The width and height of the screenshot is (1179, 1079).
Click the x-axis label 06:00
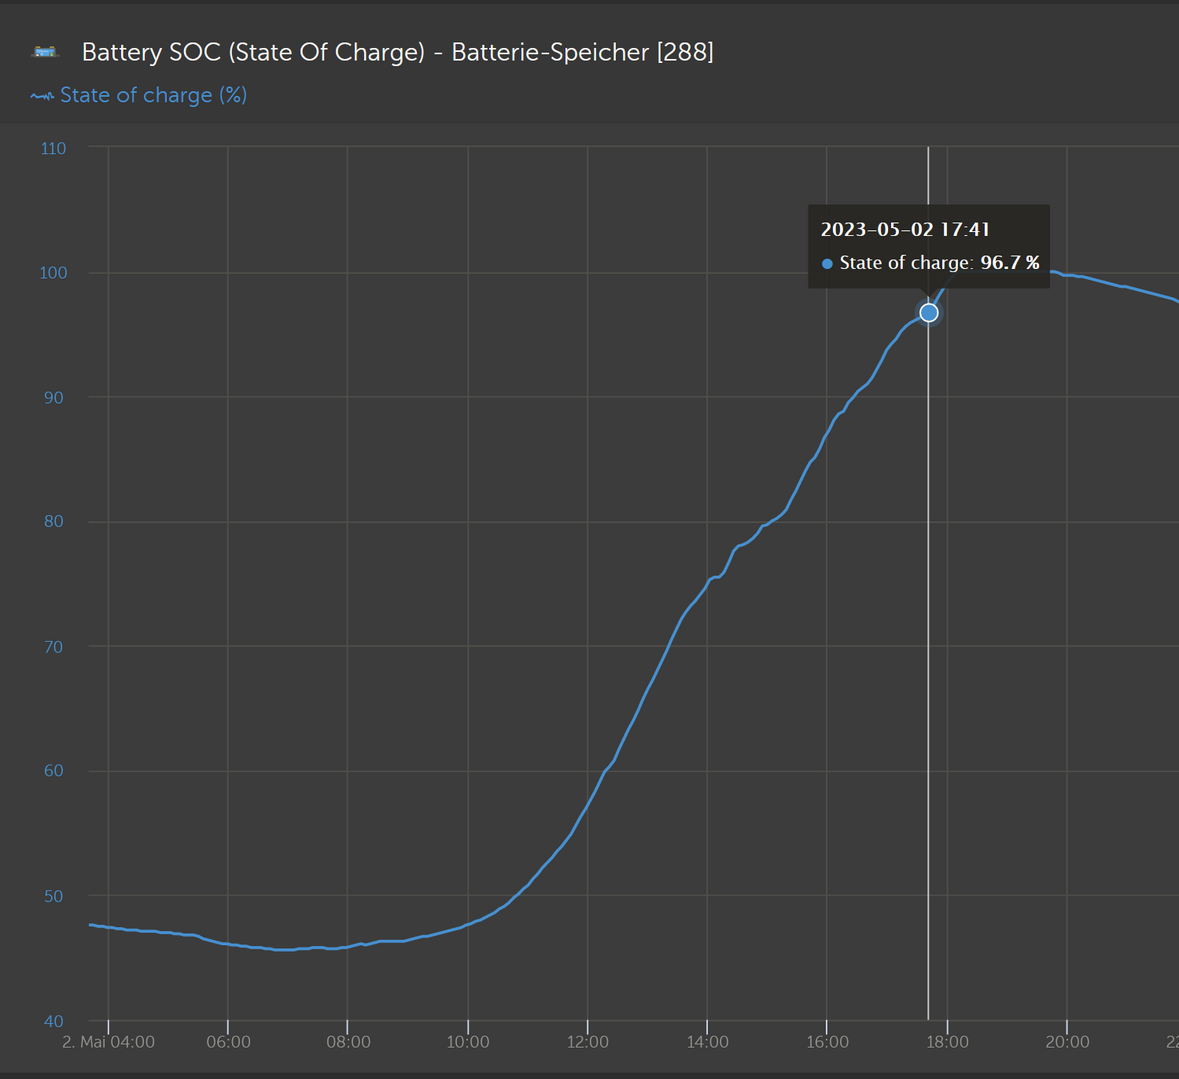click(229, 1042)
